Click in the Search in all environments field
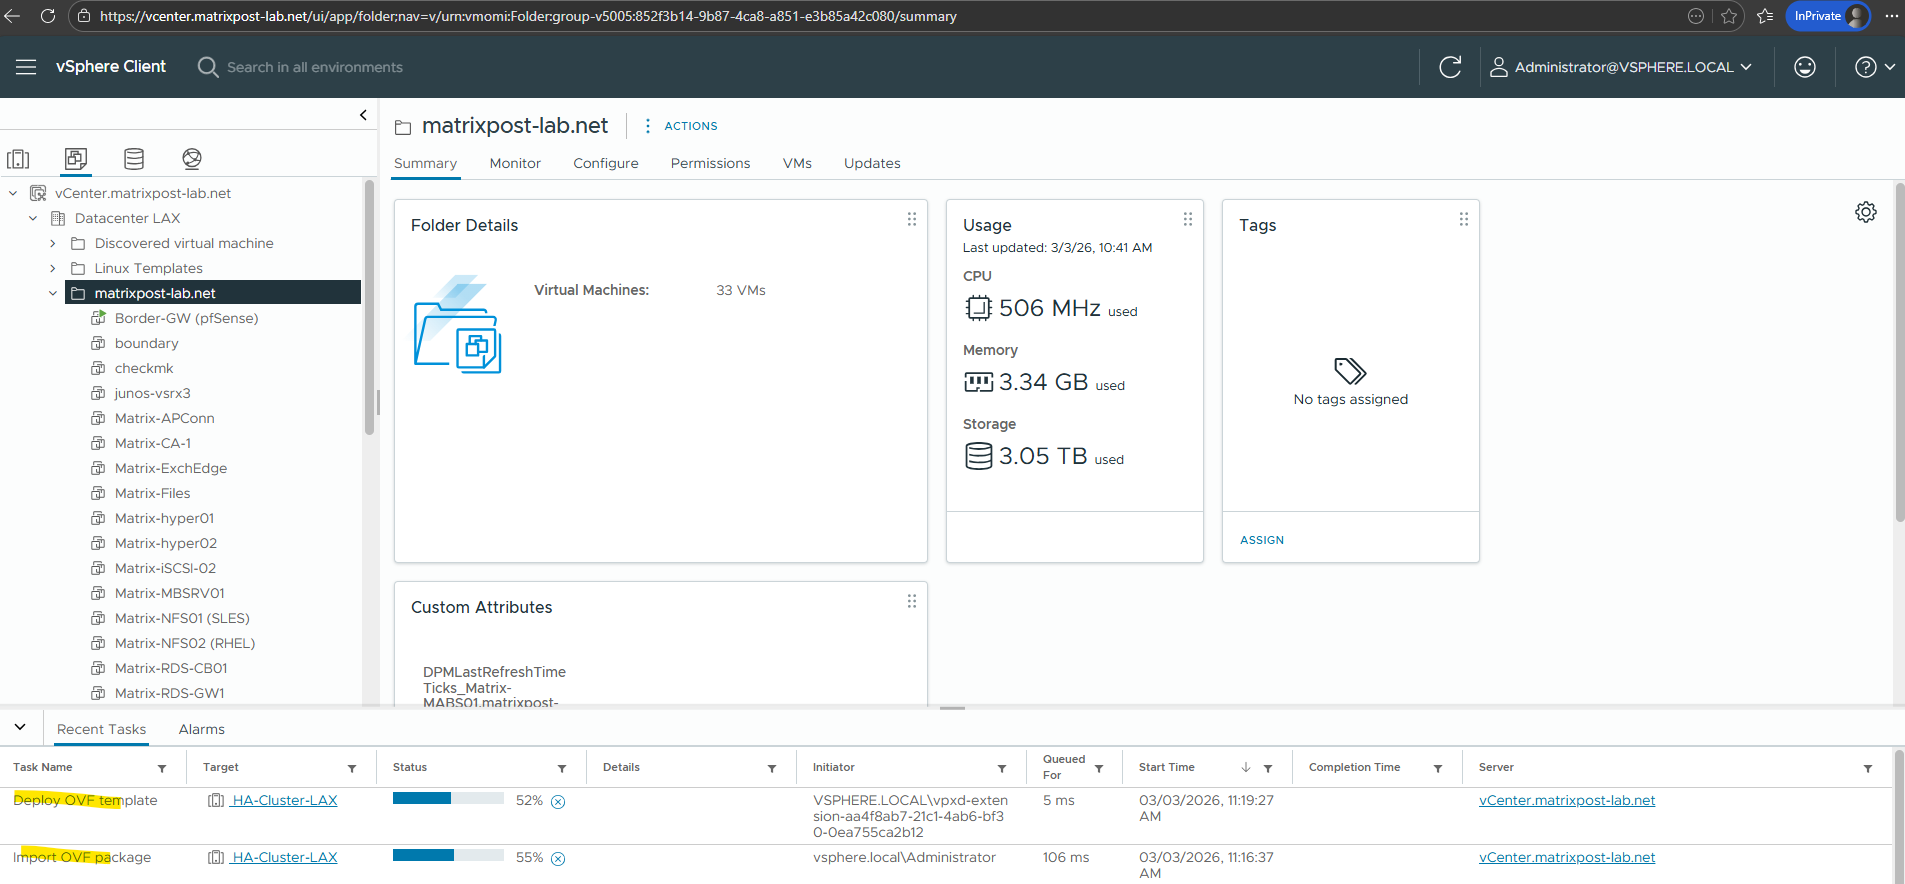 coord(314,67)
